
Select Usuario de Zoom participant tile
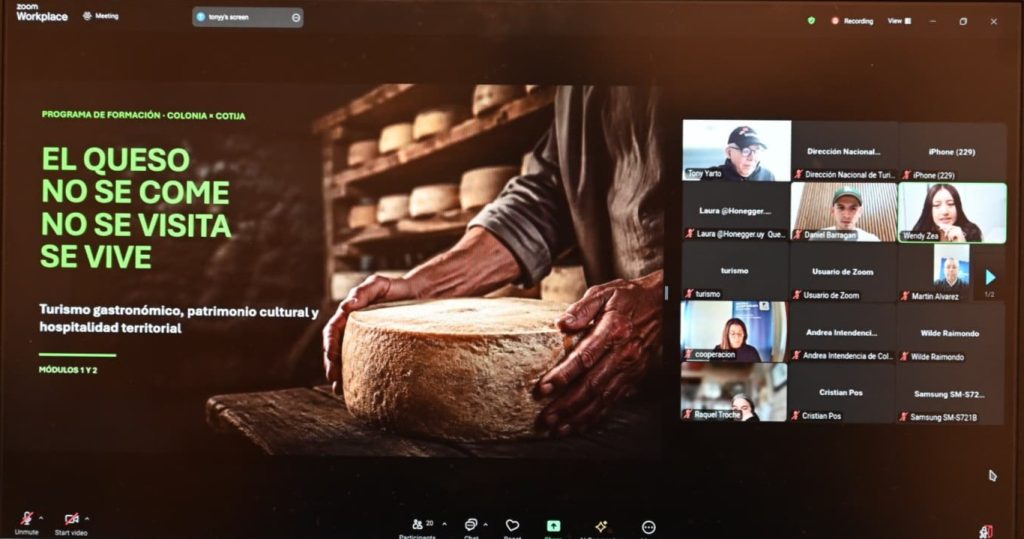843,272
